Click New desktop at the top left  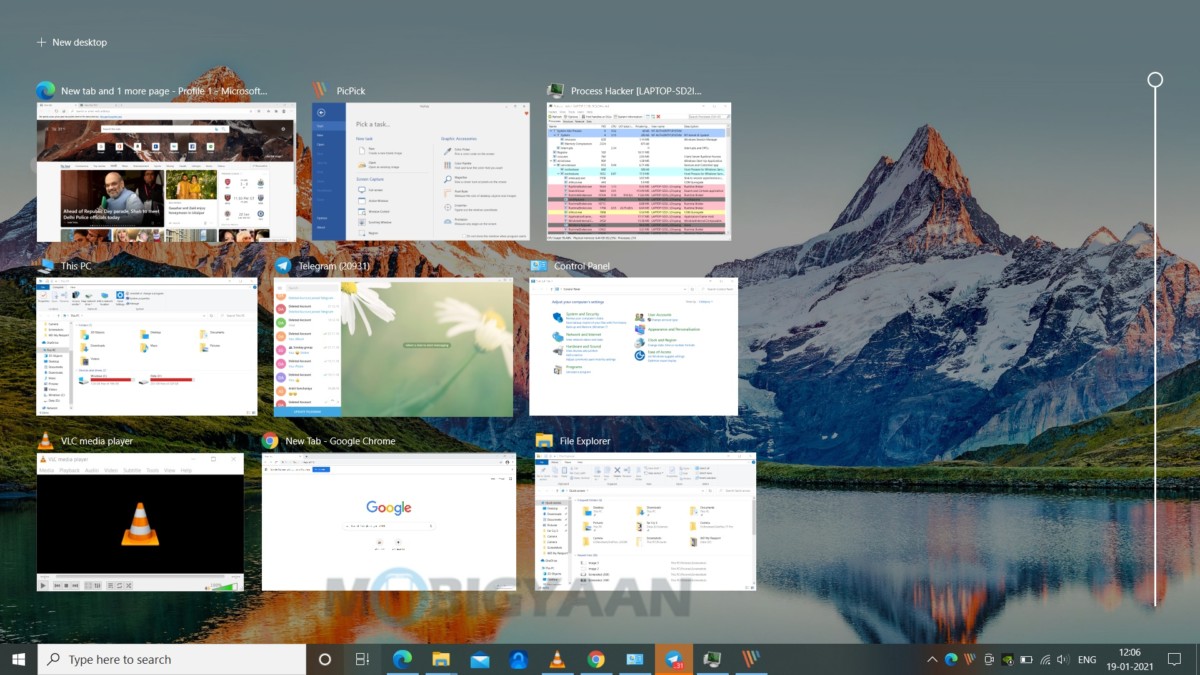pyautogui.click(x=71, y=42)
